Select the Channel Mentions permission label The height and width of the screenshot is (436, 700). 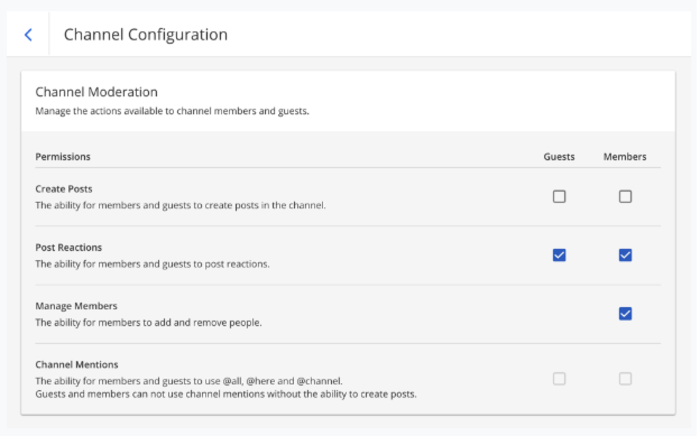pyautogui.click(x=77, y=365)
